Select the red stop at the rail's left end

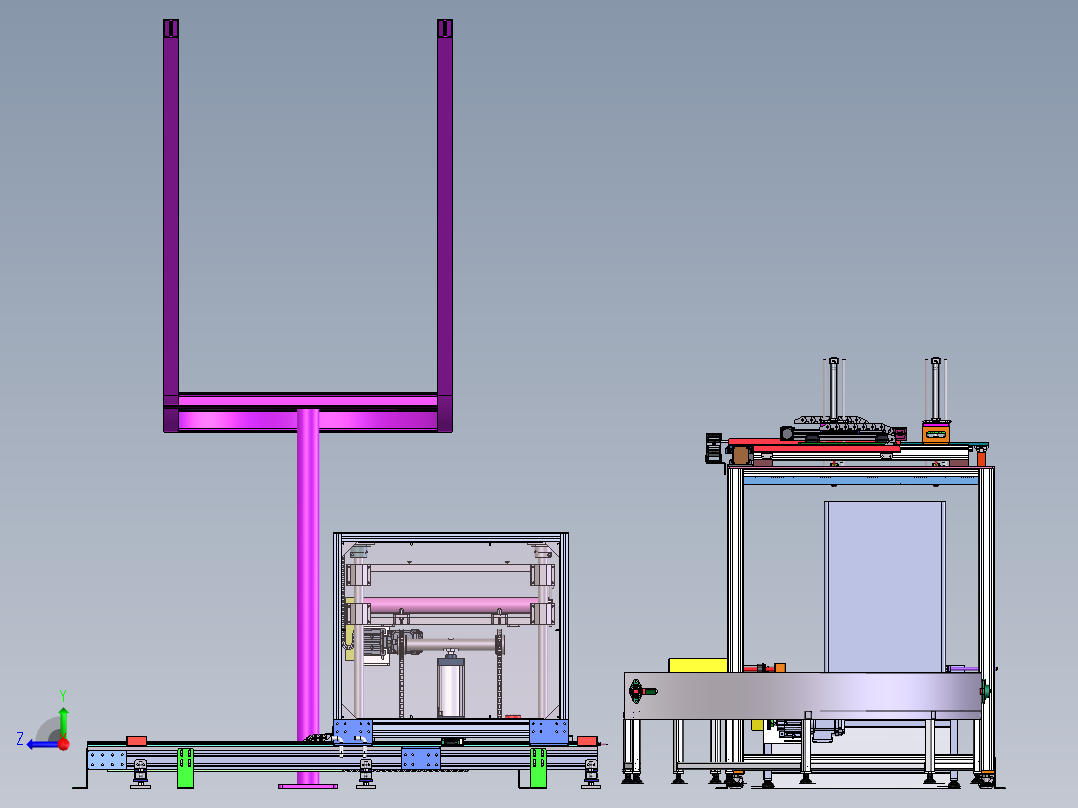(137, 741)
